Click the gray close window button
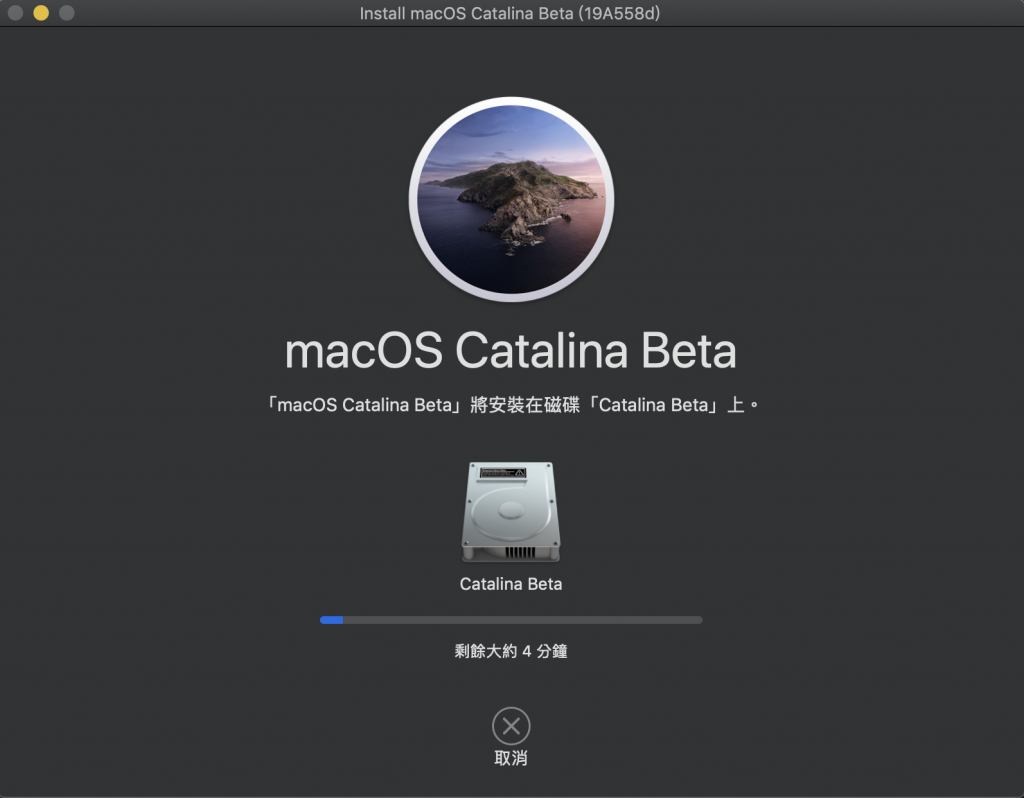The width and height of the screenshot is (1024, 798). [x=15, y=13]
